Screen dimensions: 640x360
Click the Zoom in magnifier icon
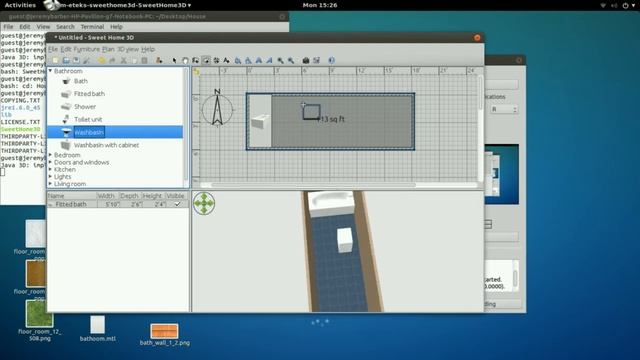pyautogui.click(x=280, y=60)
